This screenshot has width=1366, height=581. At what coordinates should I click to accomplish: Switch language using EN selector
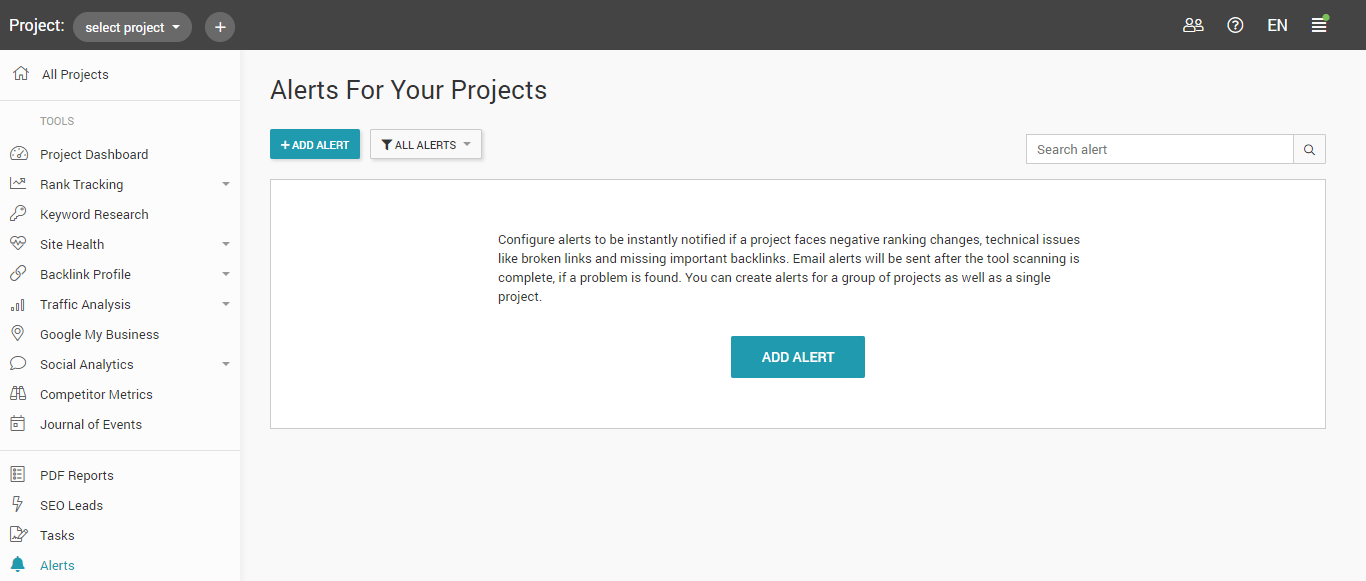click(1277, 26)
